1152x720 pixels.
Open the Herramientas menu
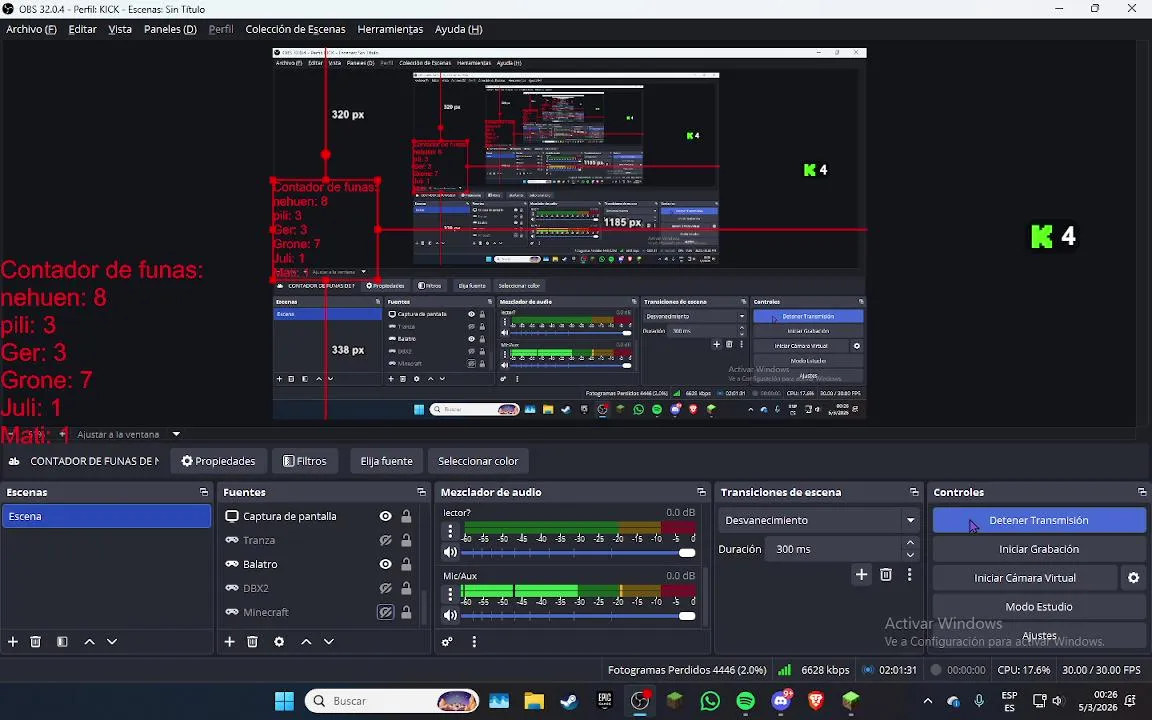390,29
